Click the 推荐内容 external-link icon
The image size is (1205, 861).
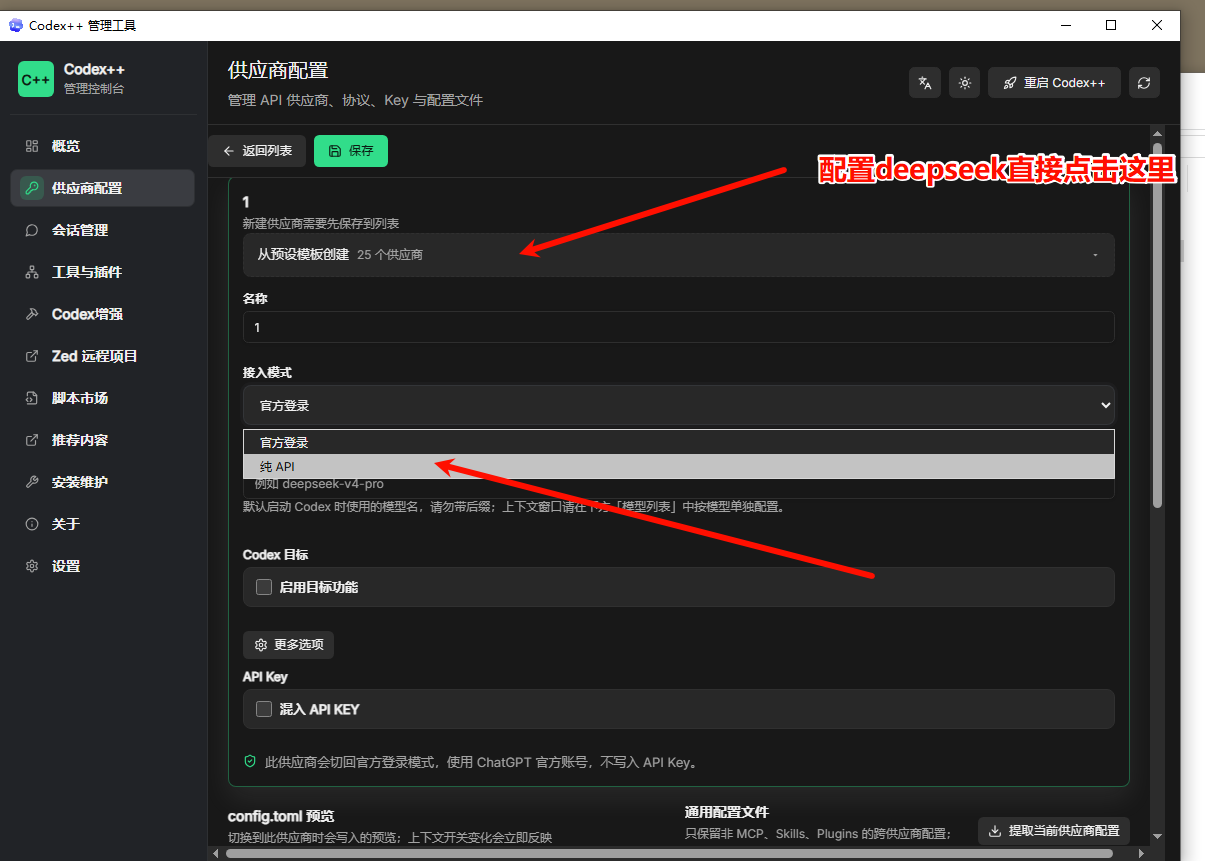(x=32, y=440)
